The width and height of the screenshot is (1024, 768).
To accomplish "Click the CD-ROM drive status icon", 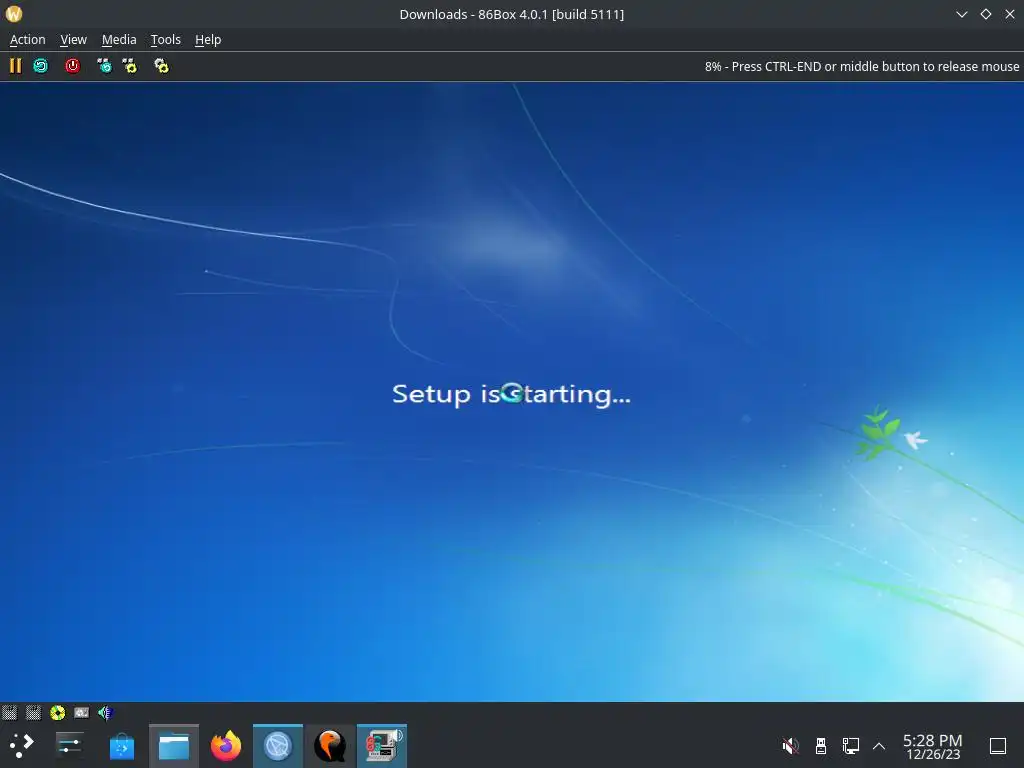I will [57, 712].
